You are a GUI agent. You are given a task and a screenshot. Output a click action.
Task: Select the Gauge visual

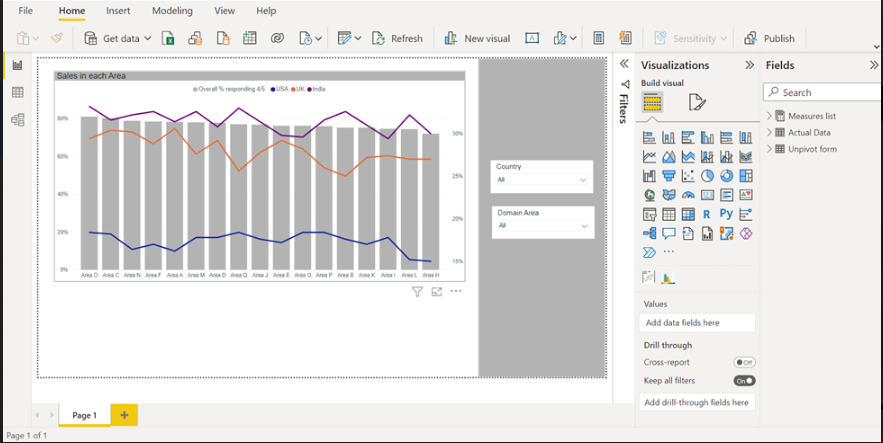[x=688, y=195]
